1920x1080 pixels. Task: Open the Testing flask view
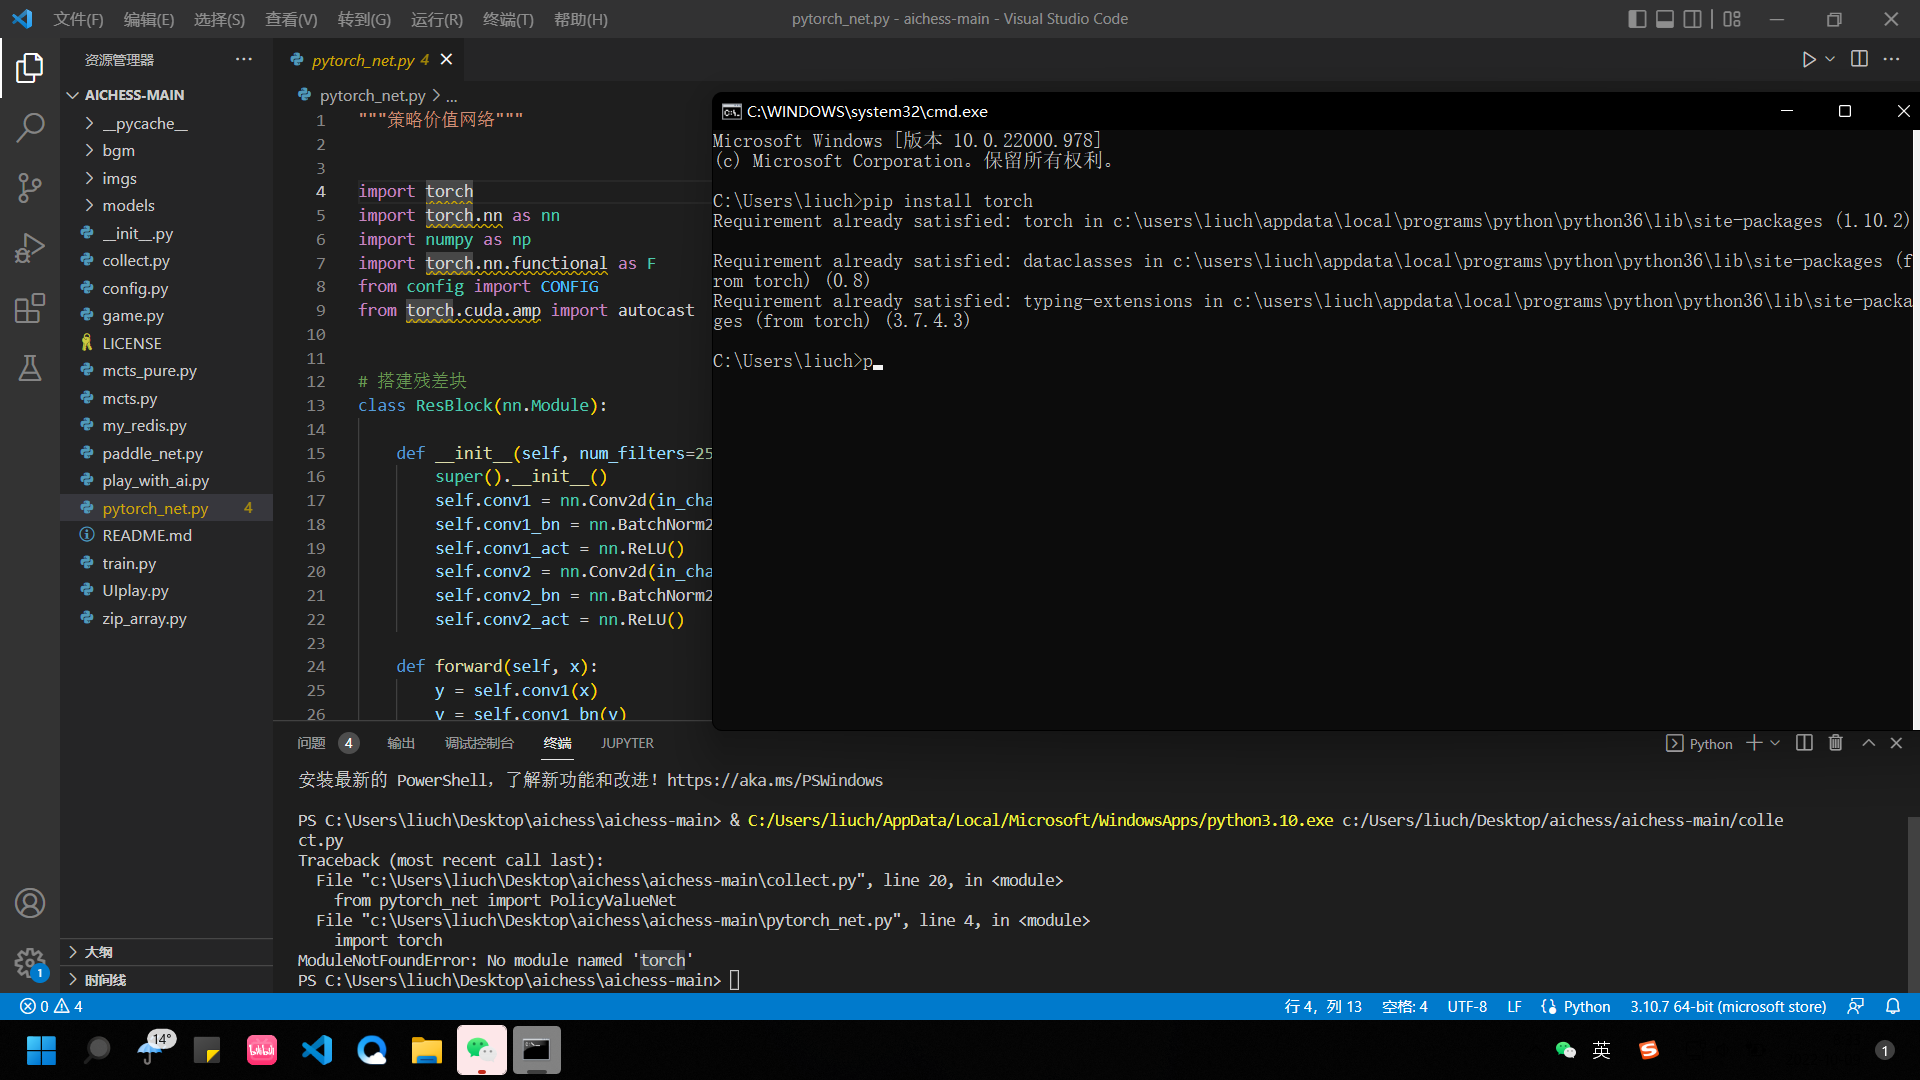click(30, 368)
